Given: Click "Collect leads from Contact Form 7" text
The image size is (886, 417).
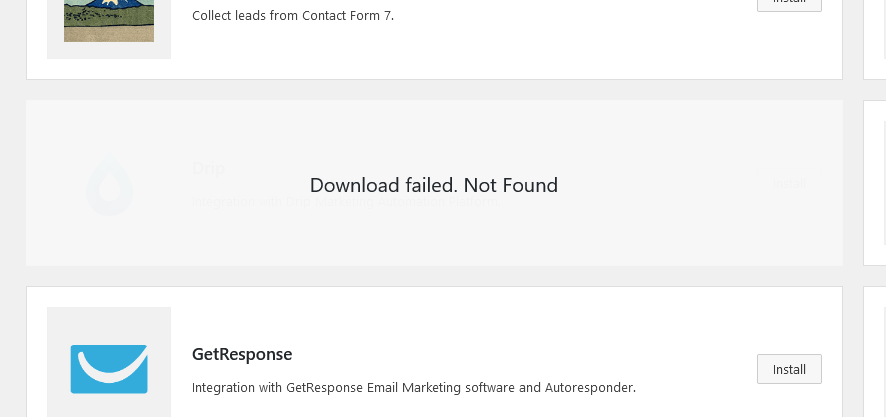Looking at the screenshot, I should (292, 15).
